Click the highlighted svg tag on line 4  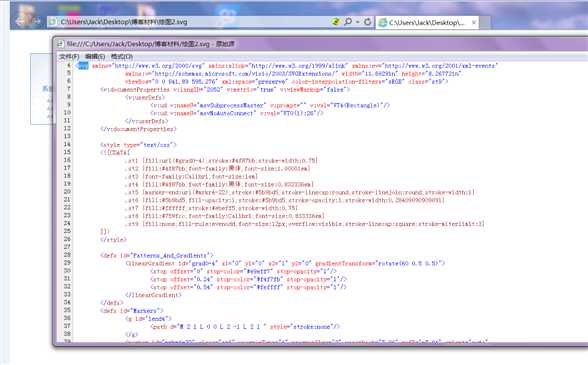(x=83, y=66)
